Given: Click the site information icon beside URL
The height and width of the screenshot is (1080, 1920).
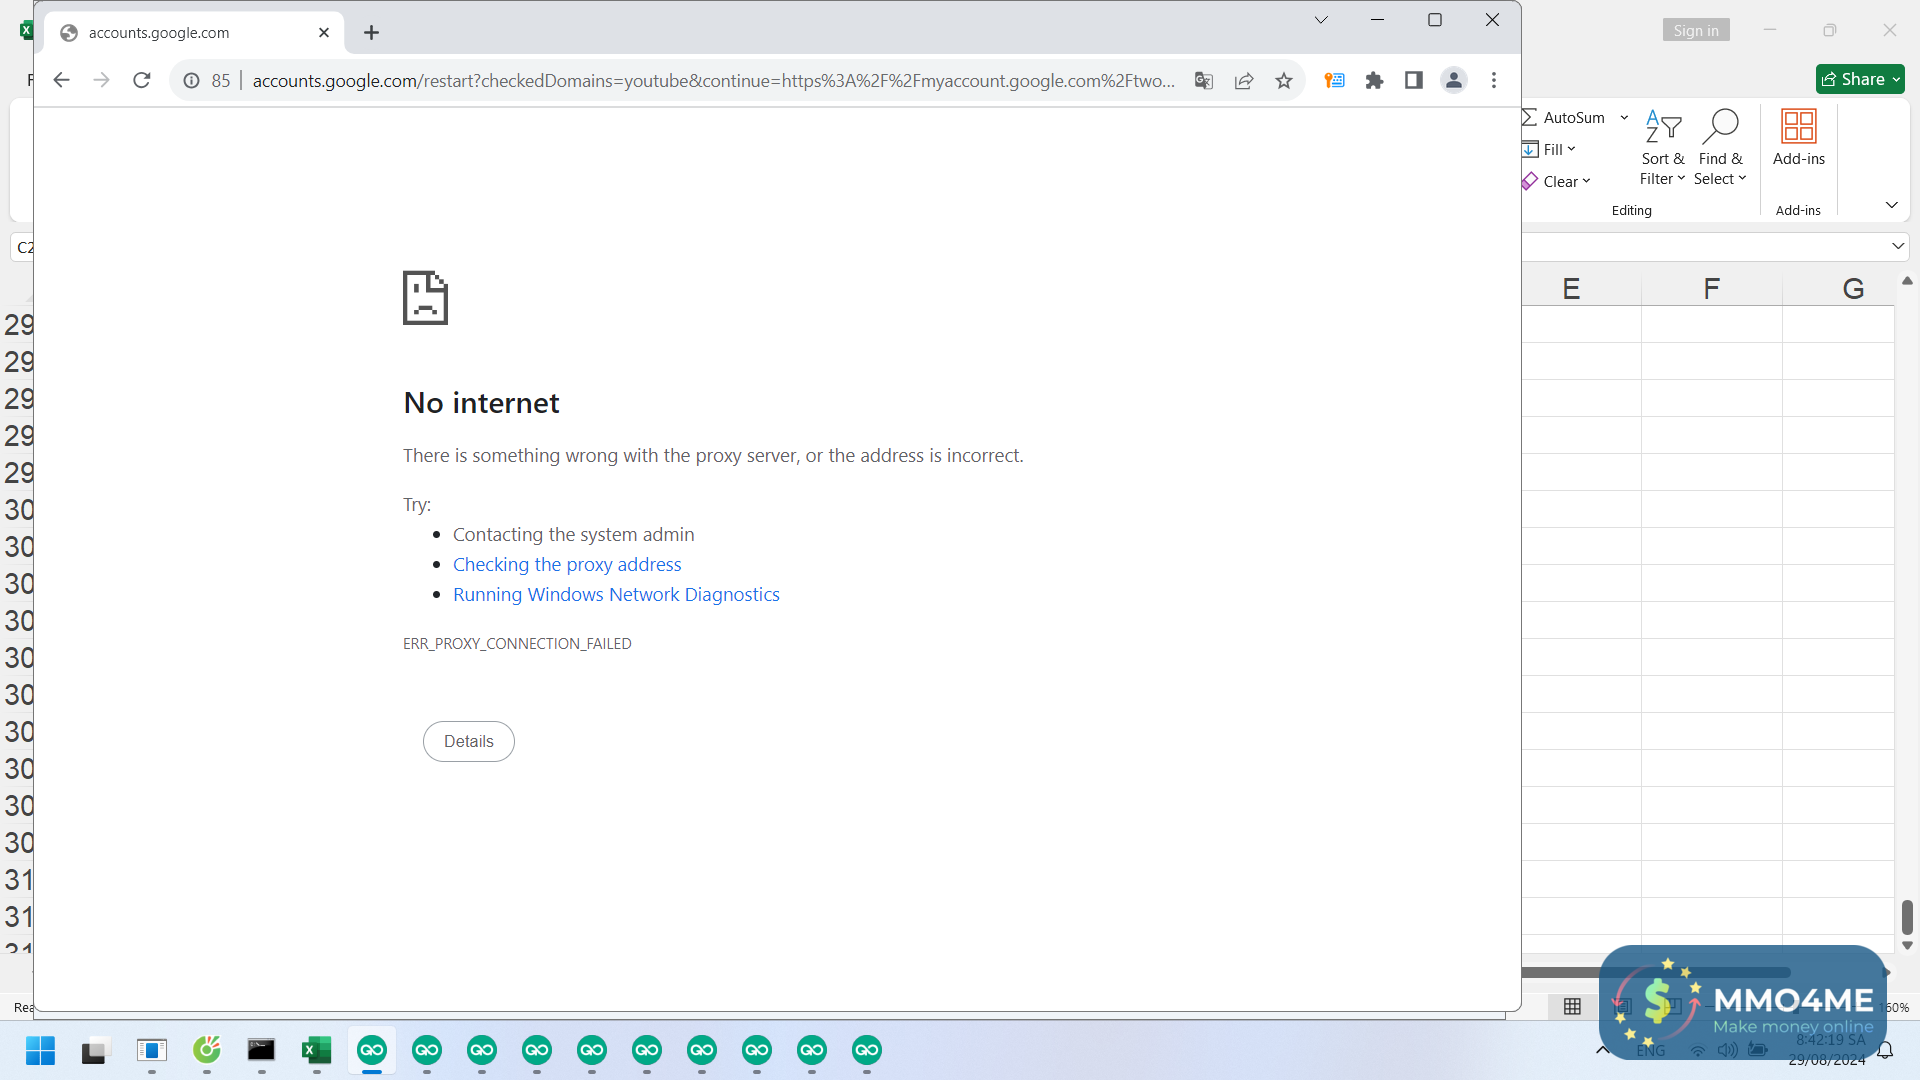Looking at the screenshot, I should tap(191, 81).
